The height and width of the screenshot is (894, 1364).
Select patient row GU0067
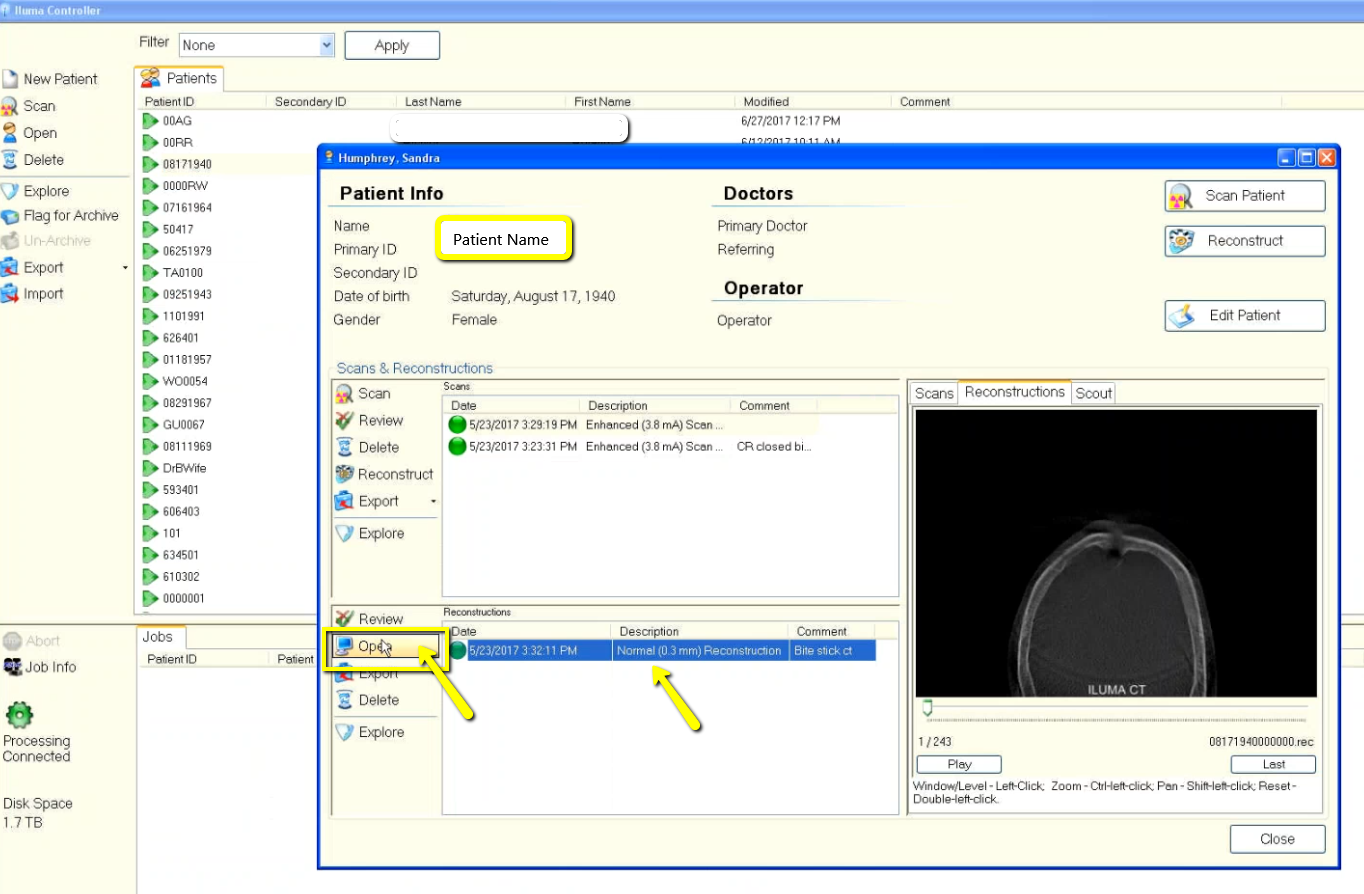pyautogui.click(x=227, y=425)
